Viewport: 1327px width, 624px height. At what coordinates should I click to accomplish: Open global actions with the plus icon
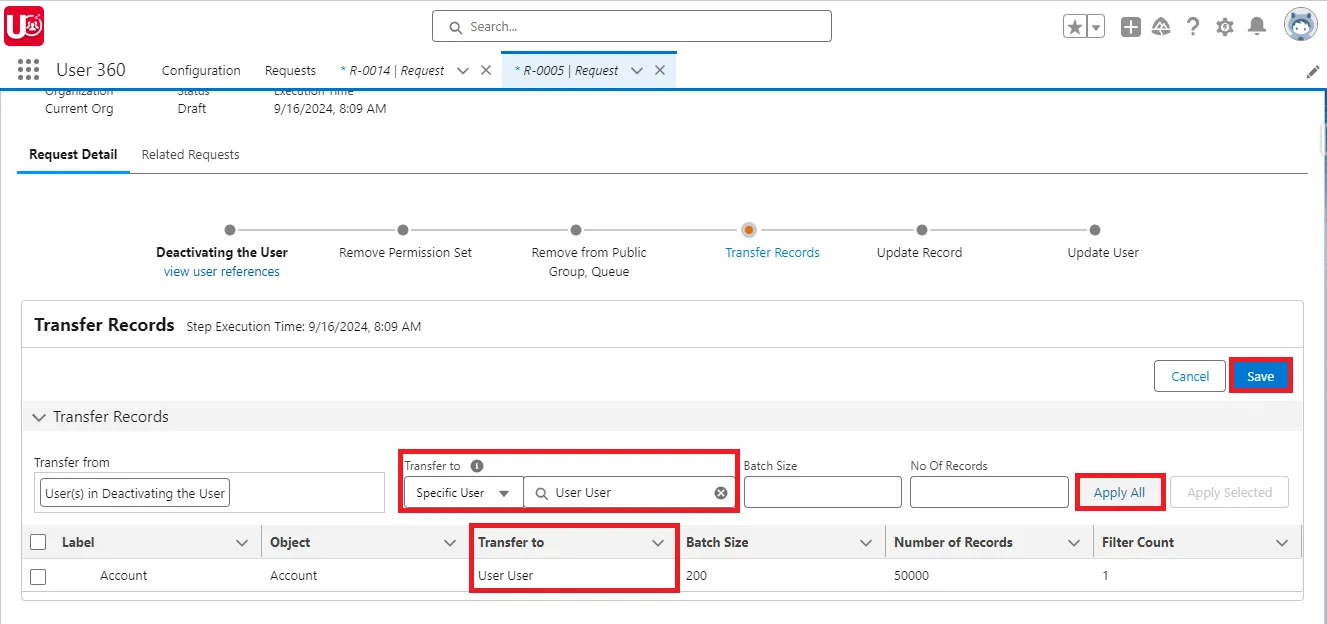tap(1130, 27)
